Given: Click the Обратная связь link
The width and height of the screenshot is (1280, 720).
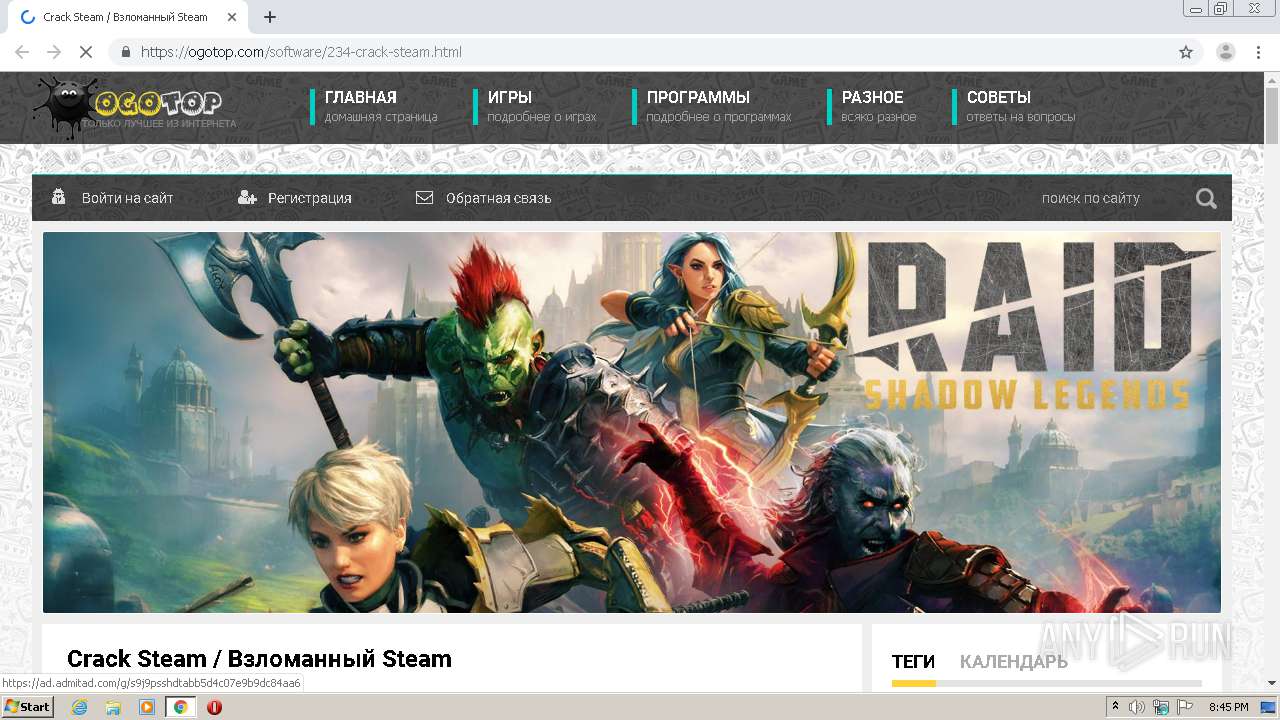Looking at the screenshot, I should [x=498, y=198].
